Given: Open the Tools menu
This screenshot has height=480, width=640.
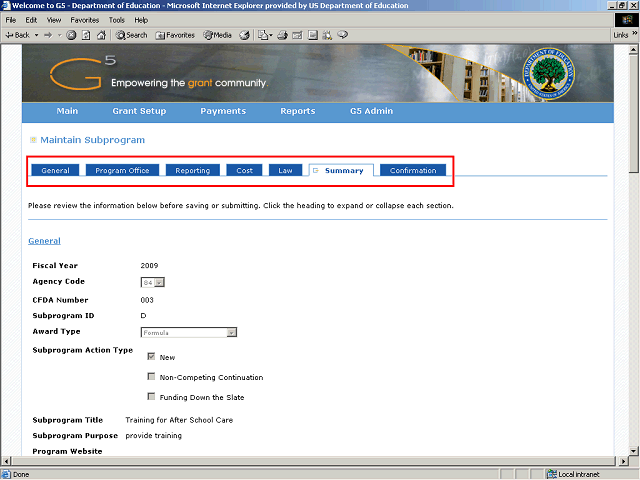Looking at the screenshot, I should [116, 20].
